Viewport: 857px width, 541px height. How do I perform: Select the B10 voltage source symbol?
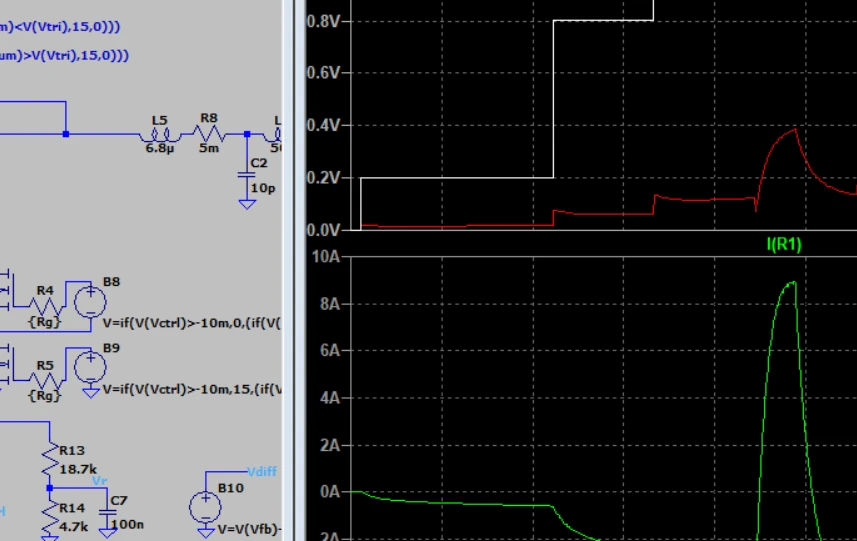[205, 506]
